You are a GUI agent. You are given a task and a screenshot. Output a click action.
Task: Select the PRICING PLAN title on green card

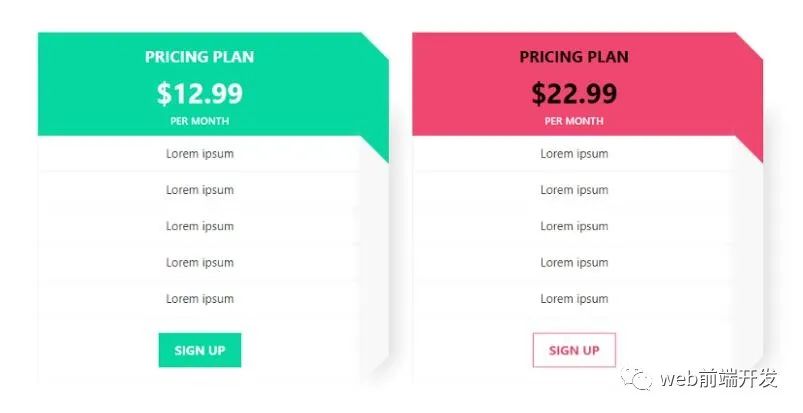[199, 57]
